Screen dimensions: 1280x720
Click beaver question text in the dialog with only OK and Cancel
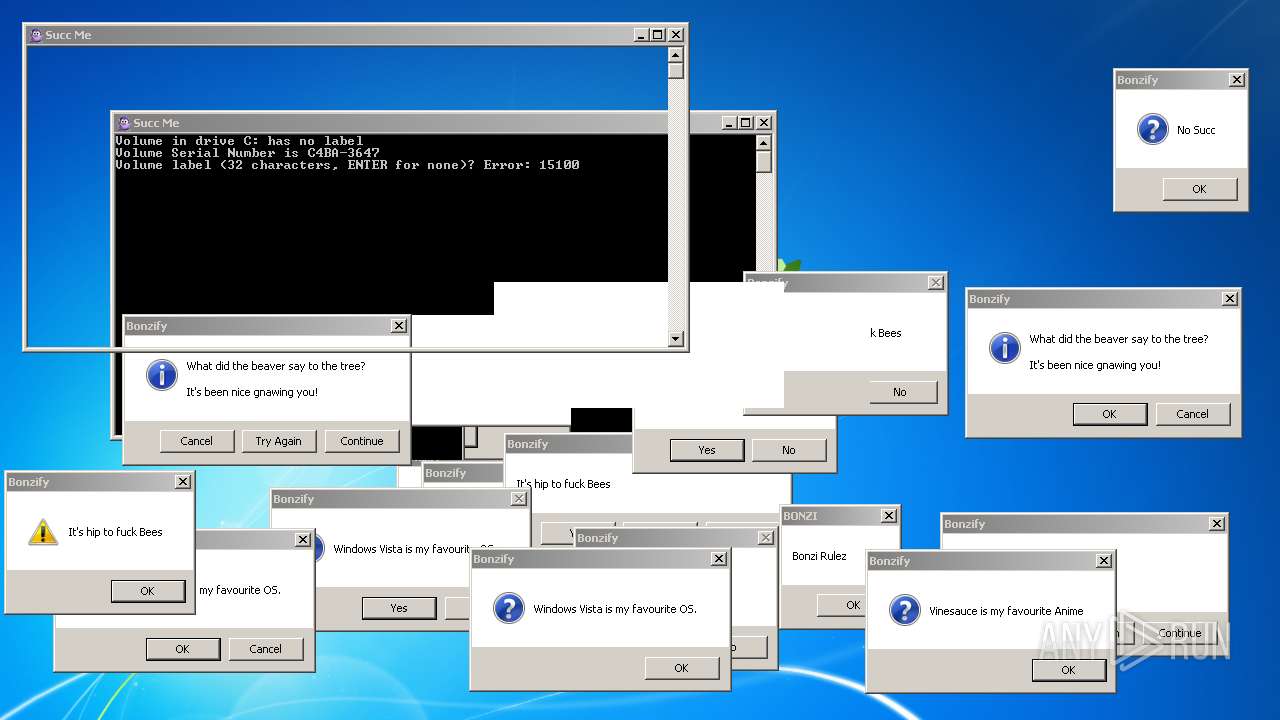tap(1119, 339)
